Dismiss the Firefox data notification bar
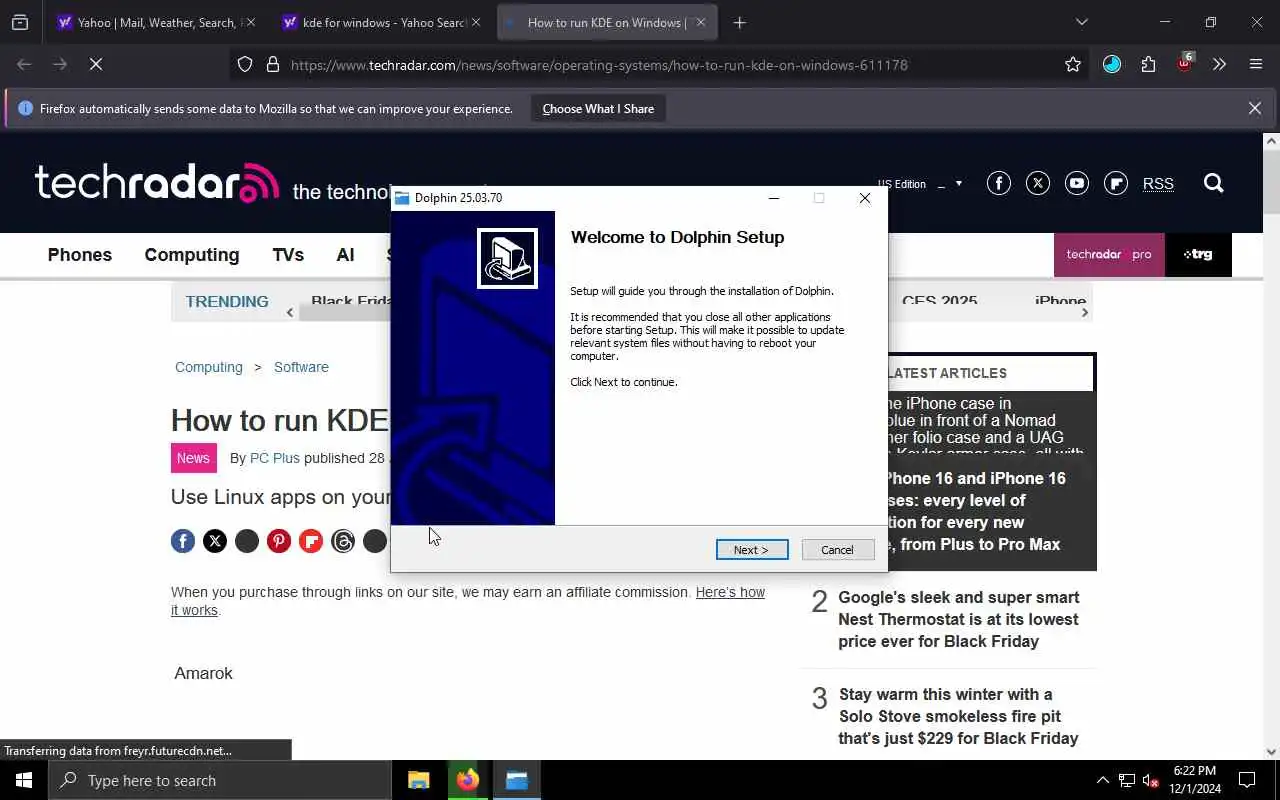This screenshot has height=800, width=1280. [x=1254, y=108]
